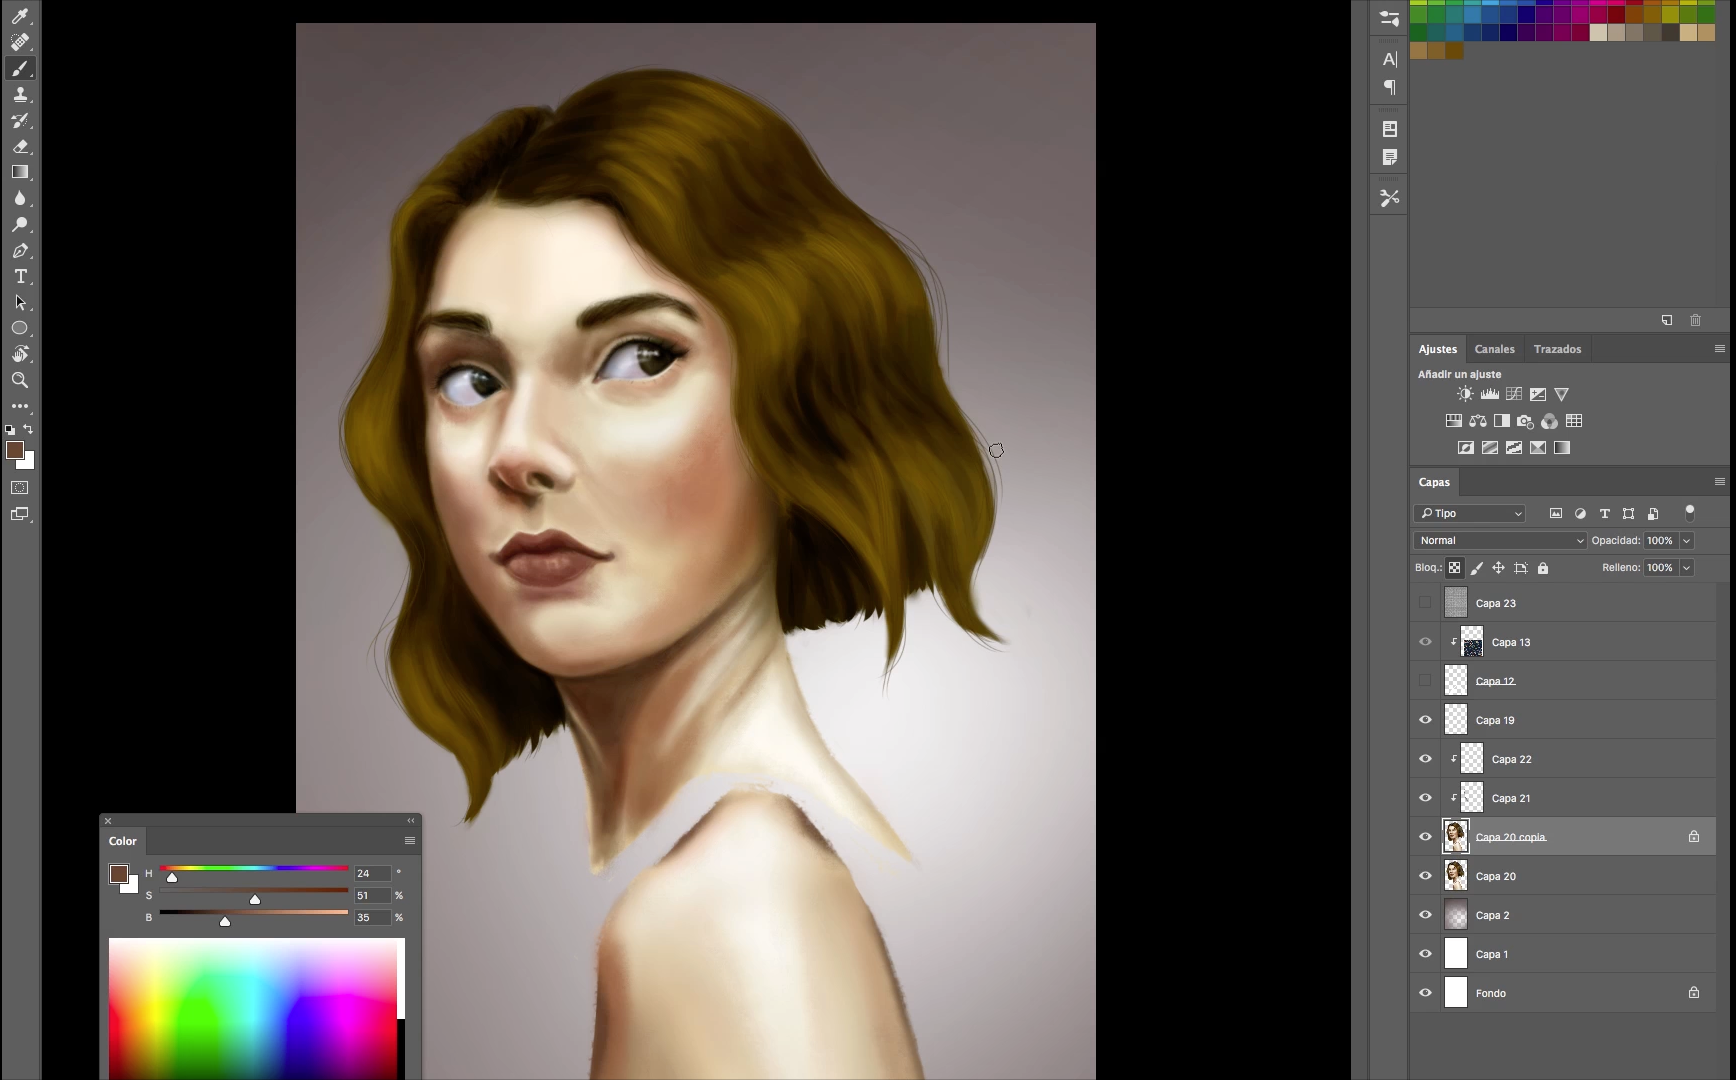Lock transparent pixels
The height and width of the screenshot is (1080, 1736).
[x=1455, y=568]
